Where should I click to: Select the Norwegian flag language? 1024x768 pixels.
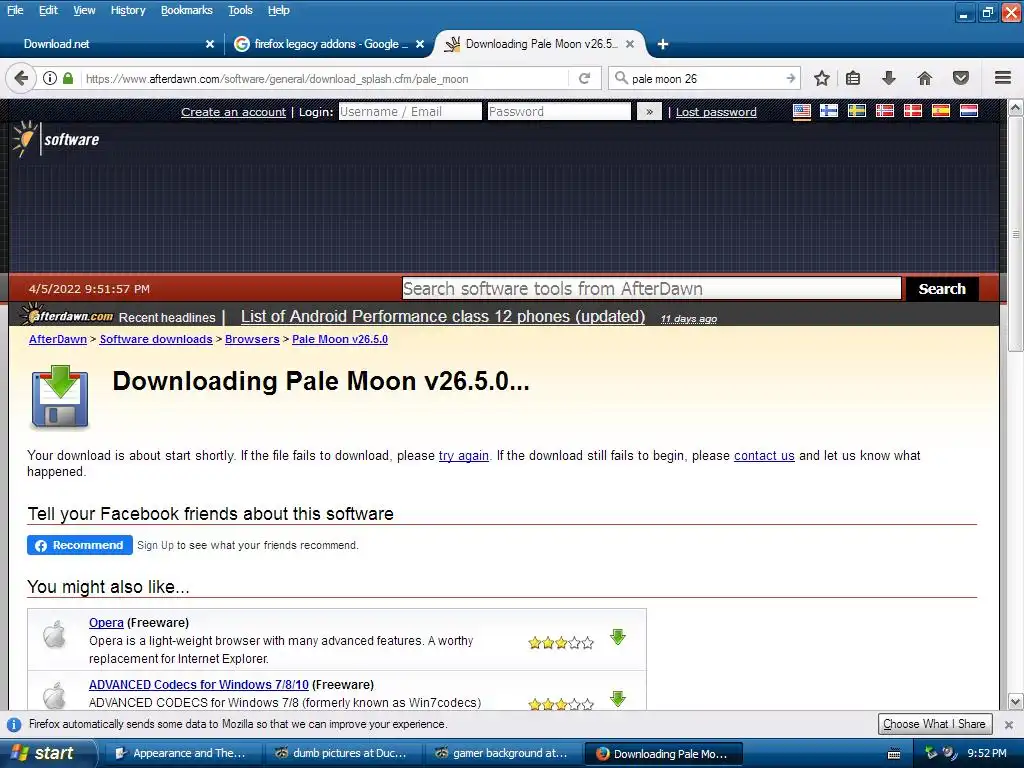click(x=885, y=111)
